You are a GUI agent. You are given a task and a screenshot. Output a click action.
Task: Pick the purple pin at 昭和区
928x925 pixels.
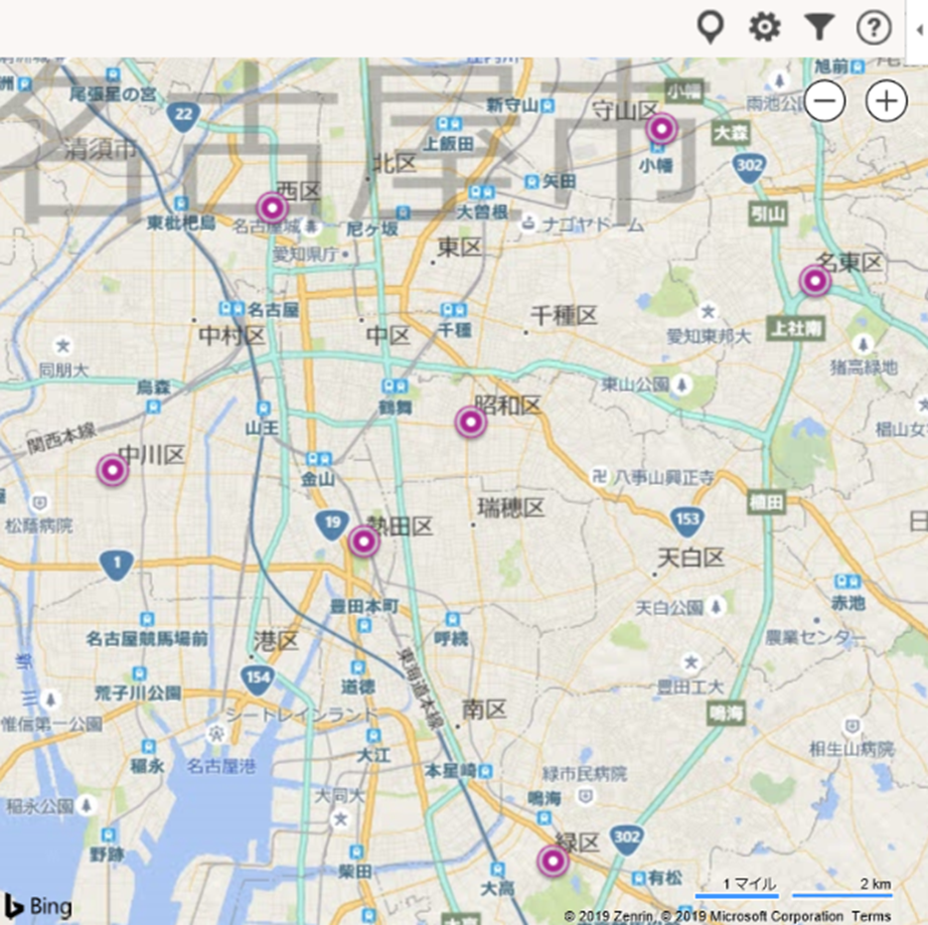point(470,422)
